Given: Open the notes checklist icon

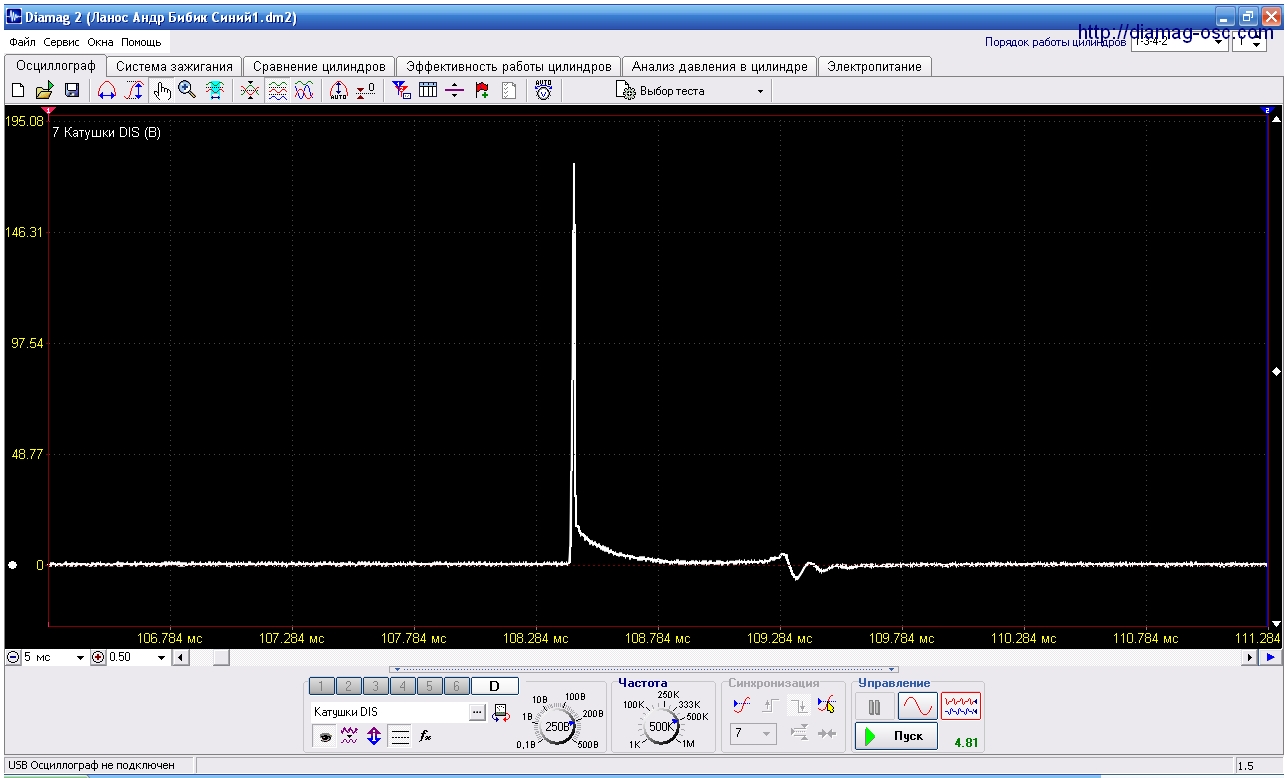Looking at the screenshot, I should pyautogui.click(x=509, y=91).
